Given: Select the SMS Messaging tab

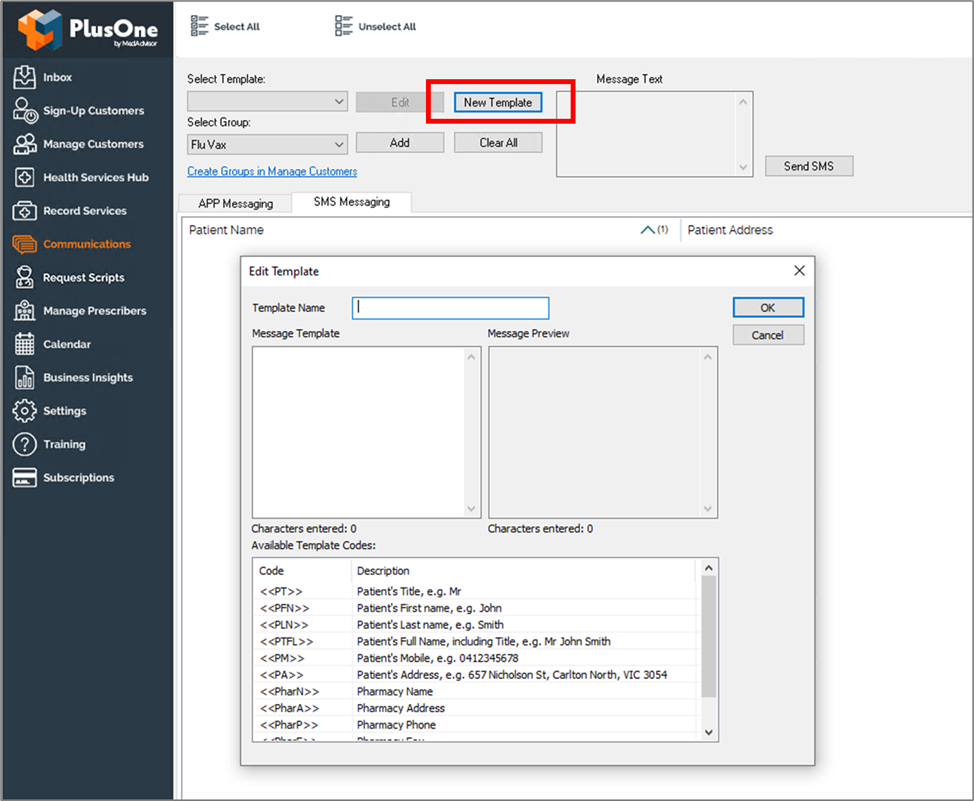Looking at the screenshot, I should 352,202.
